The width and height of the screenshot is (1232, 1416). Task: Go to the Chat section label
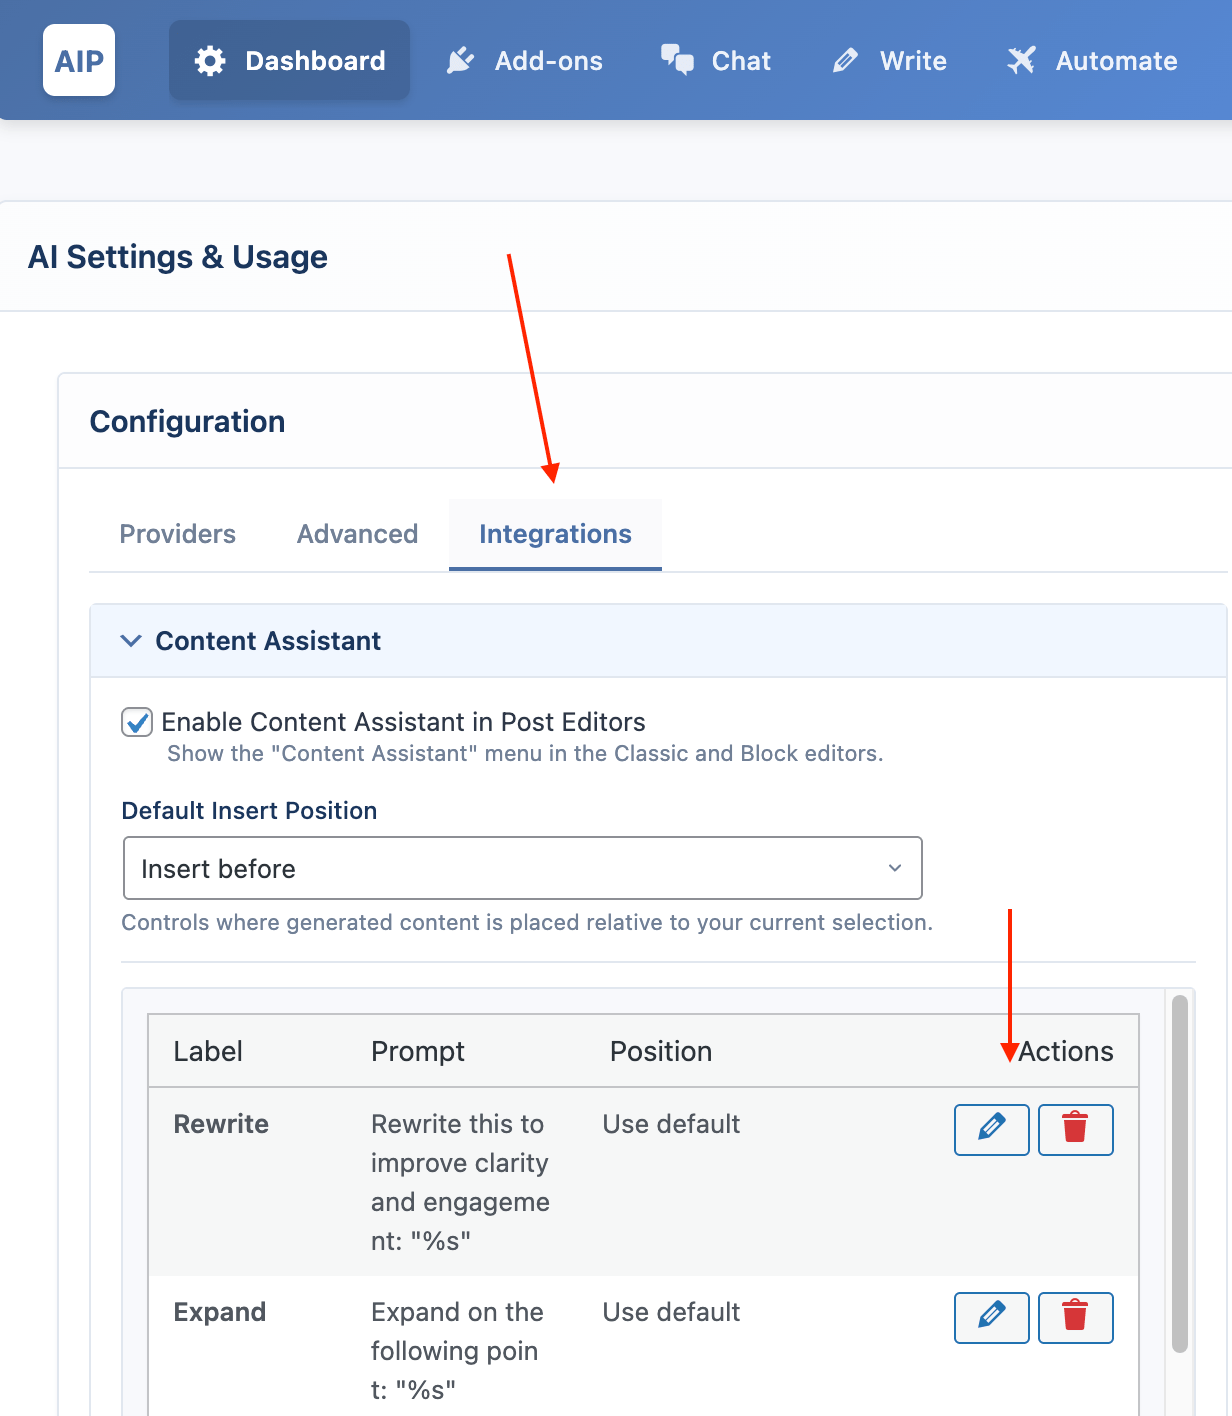click(741, 61)
